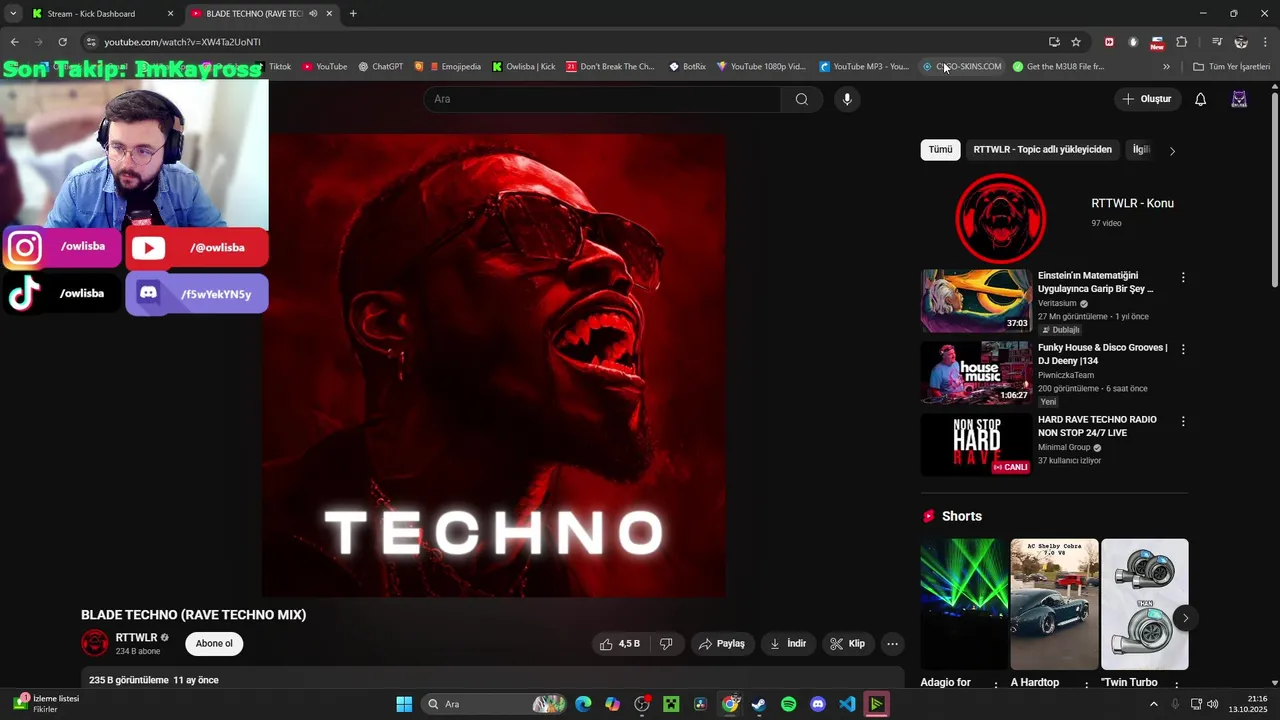The image size is (1280, 720).
Task: Click the install app icon in address bar
Action: click(x=1054, y=42)
